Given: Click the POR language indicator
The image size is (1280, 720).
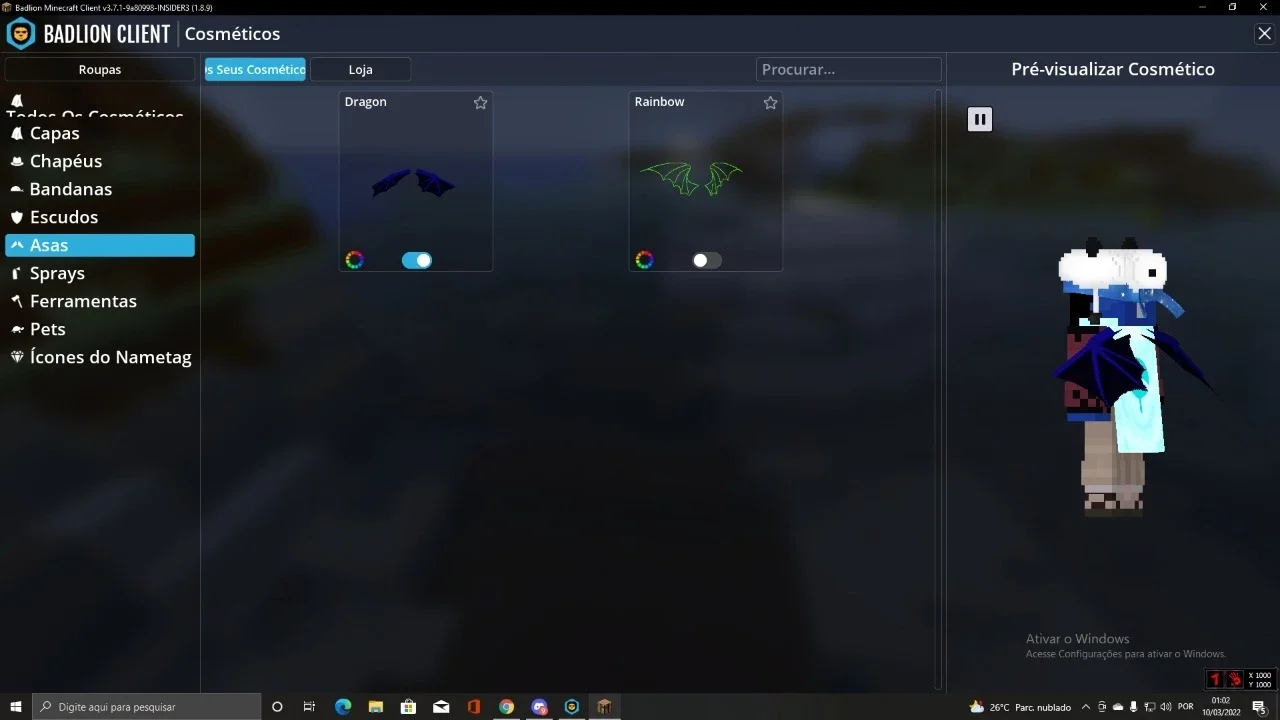Looking at the screenshot, I should (1186, 707).
